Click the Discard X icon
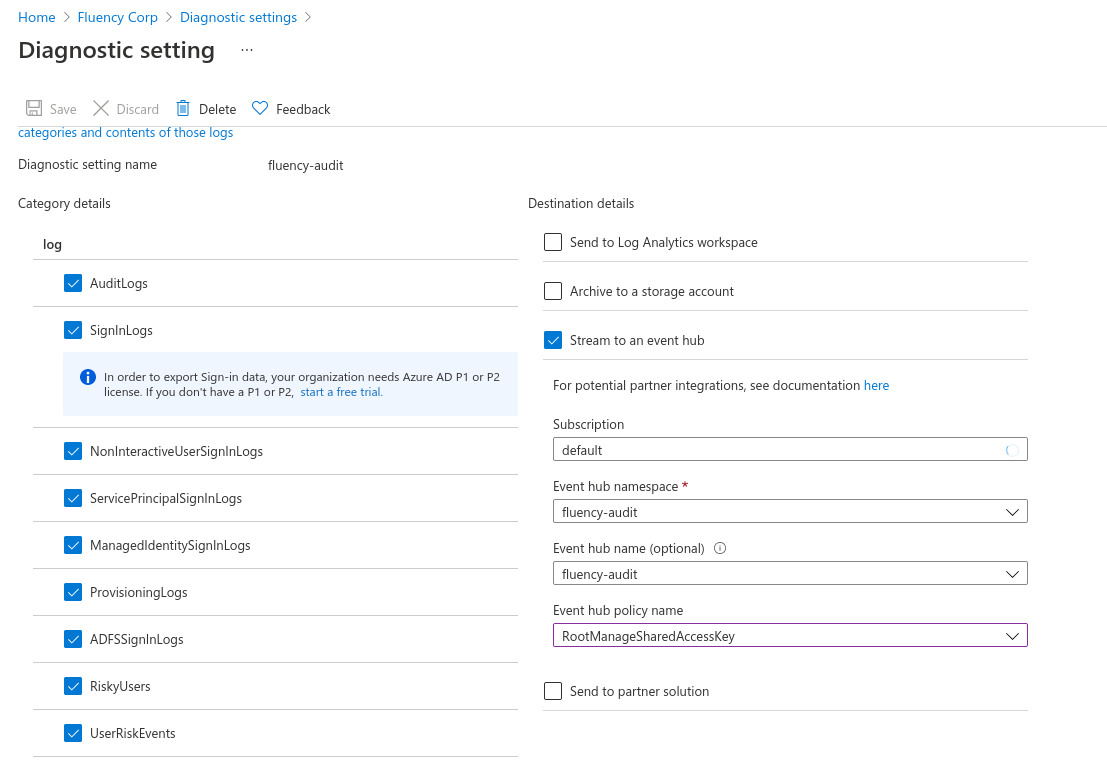Viewport: 1107px width, 766px height. pos(101,108)
